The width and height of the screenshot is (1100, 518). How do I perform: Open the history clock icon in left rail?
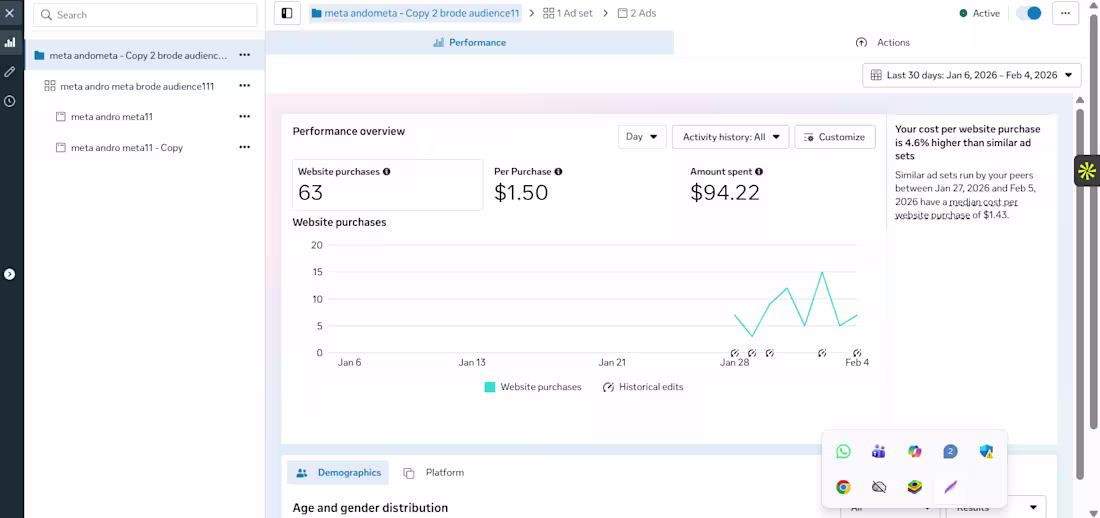[x=10, y=101]
